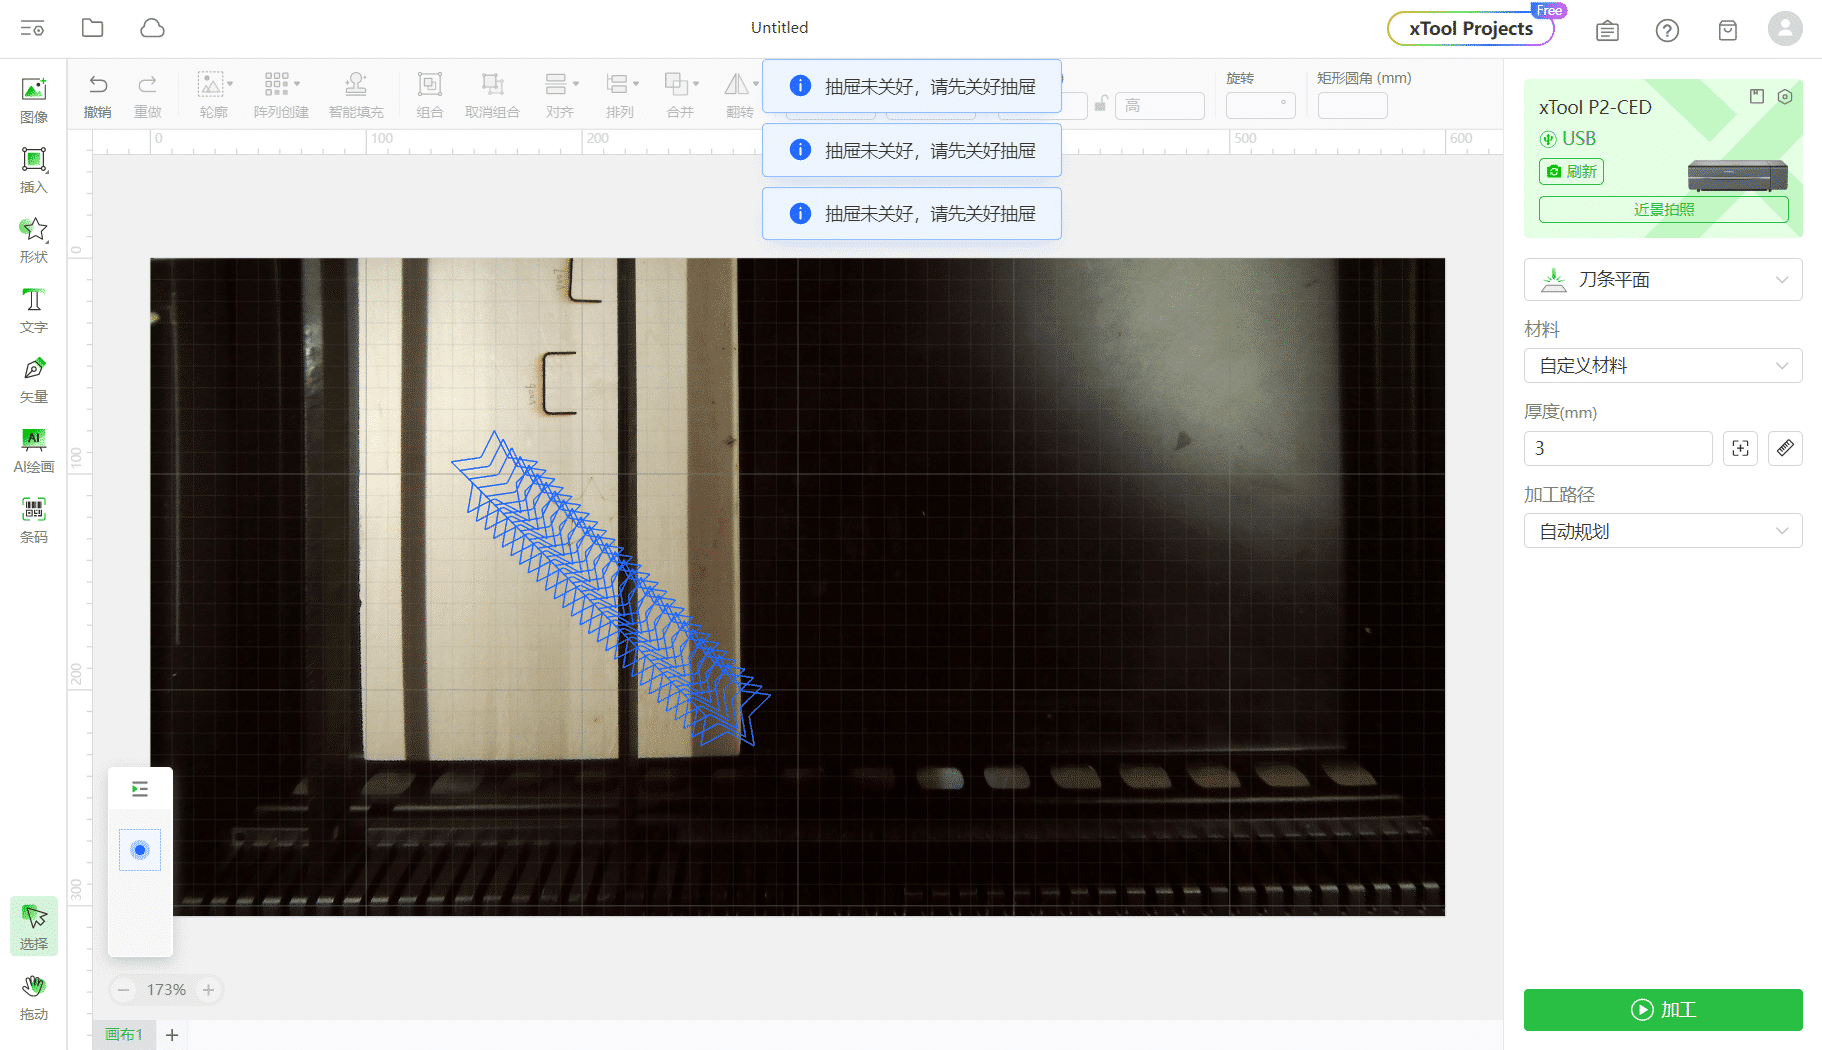Open the top-left menu settings icon
Image resolution: width=1822 pixels, height=1050 pixels.
32,28
